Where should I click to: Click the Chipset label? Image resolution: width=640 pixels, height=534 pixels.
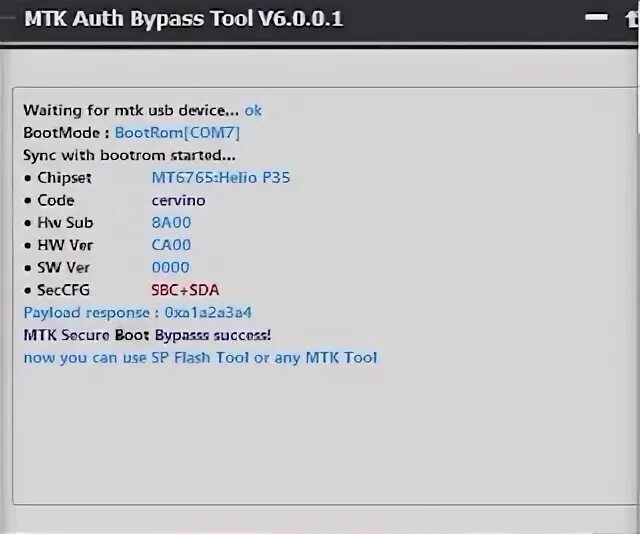[64, 177]
